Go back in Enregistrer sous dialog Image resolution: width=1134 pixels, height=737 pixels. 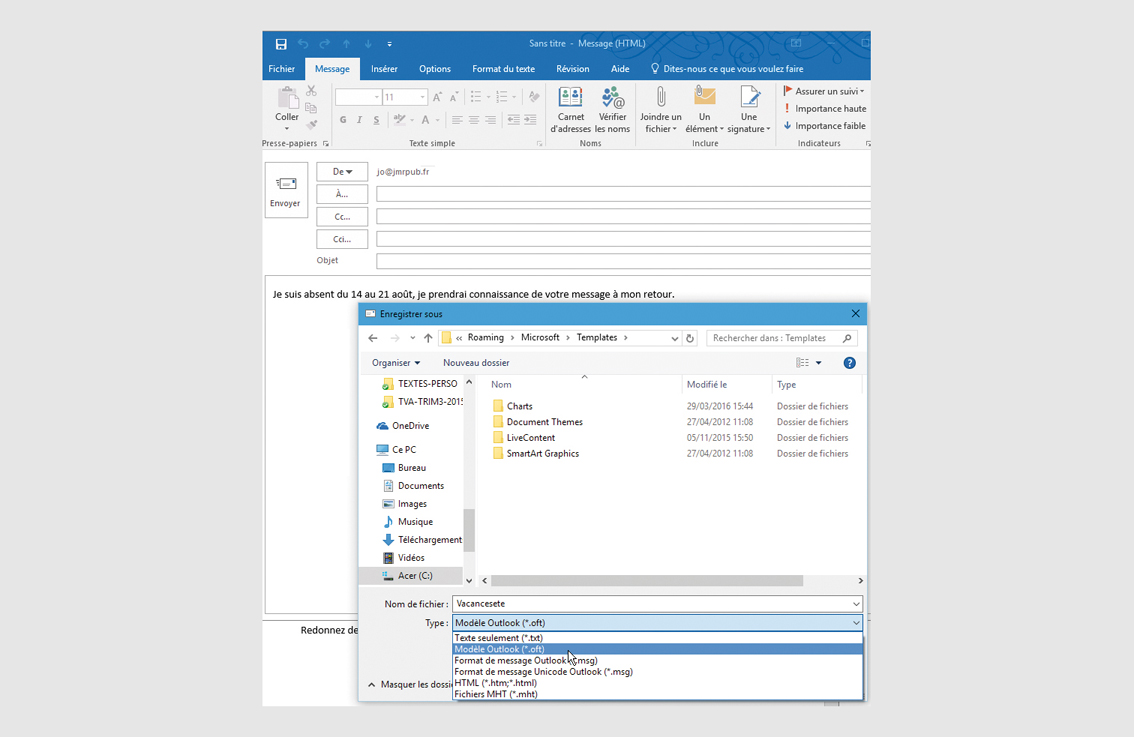point(373,338)
